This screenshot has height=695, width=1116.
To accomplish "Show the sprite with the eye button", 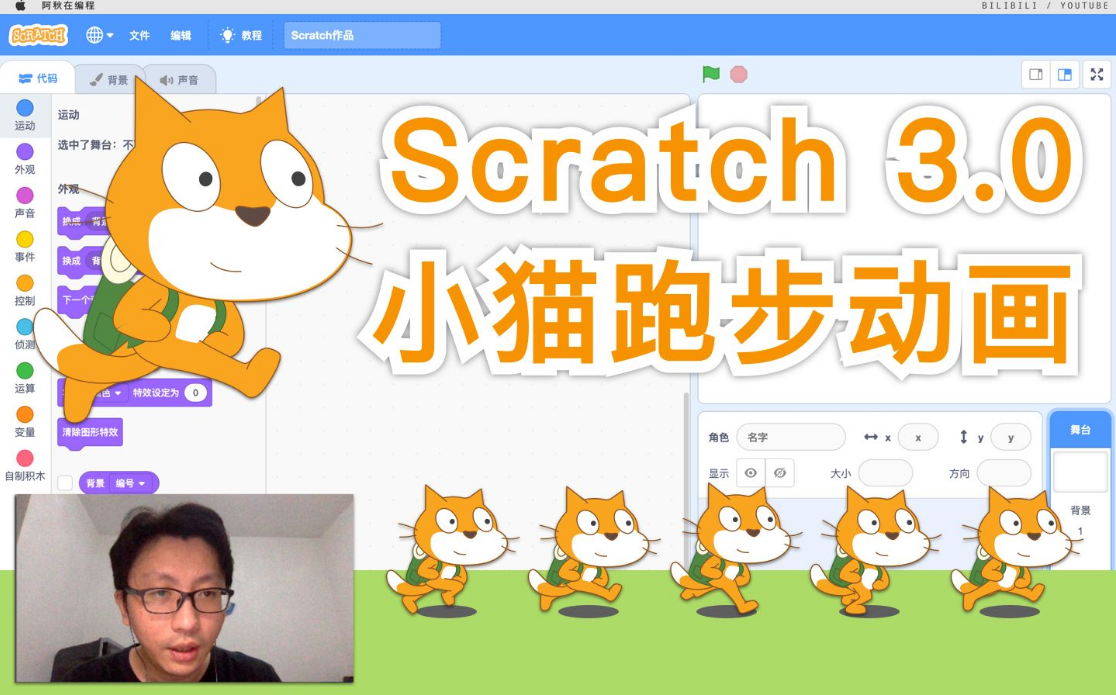I will click(750, 473).
